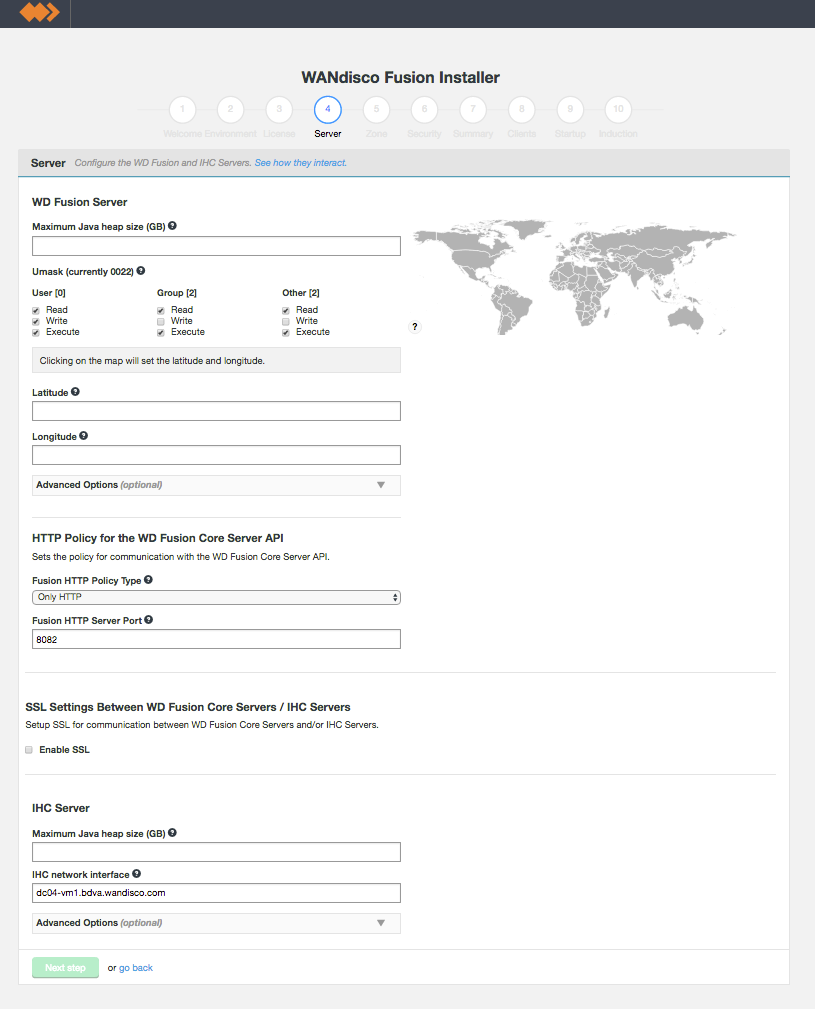Image resolution: width=815 pixels, height=1009 pixels.
Task: Show the Umask help tooltip icon
Action: [x=141, y=271]
